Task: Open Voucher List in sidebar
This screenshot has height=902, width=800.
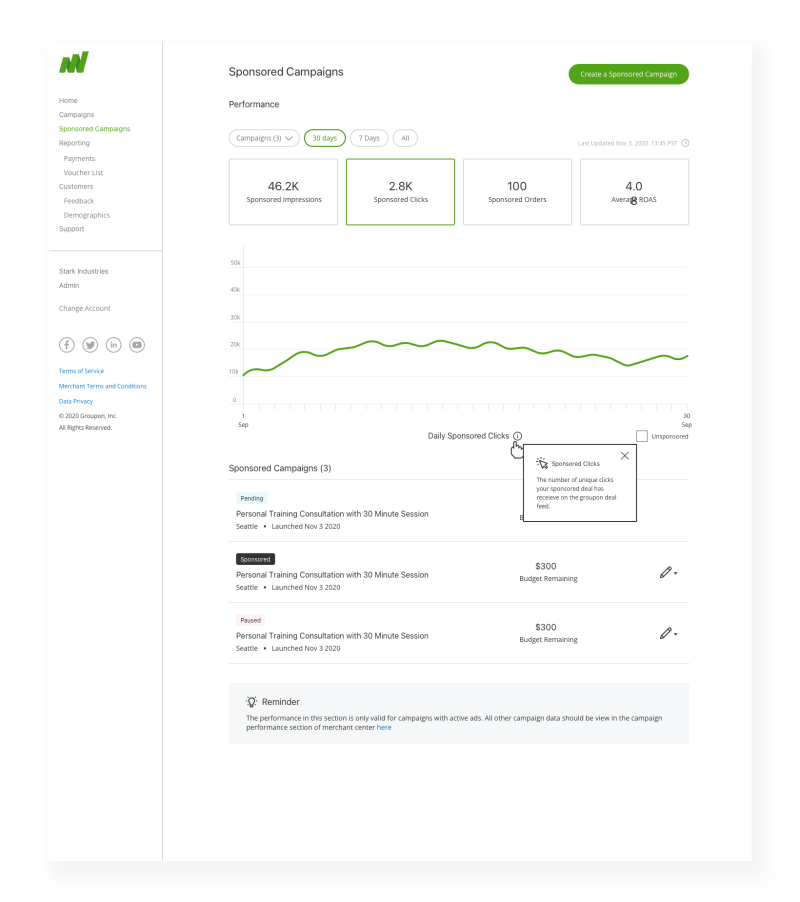Action: pyautogui.click(x=83, y=173)
